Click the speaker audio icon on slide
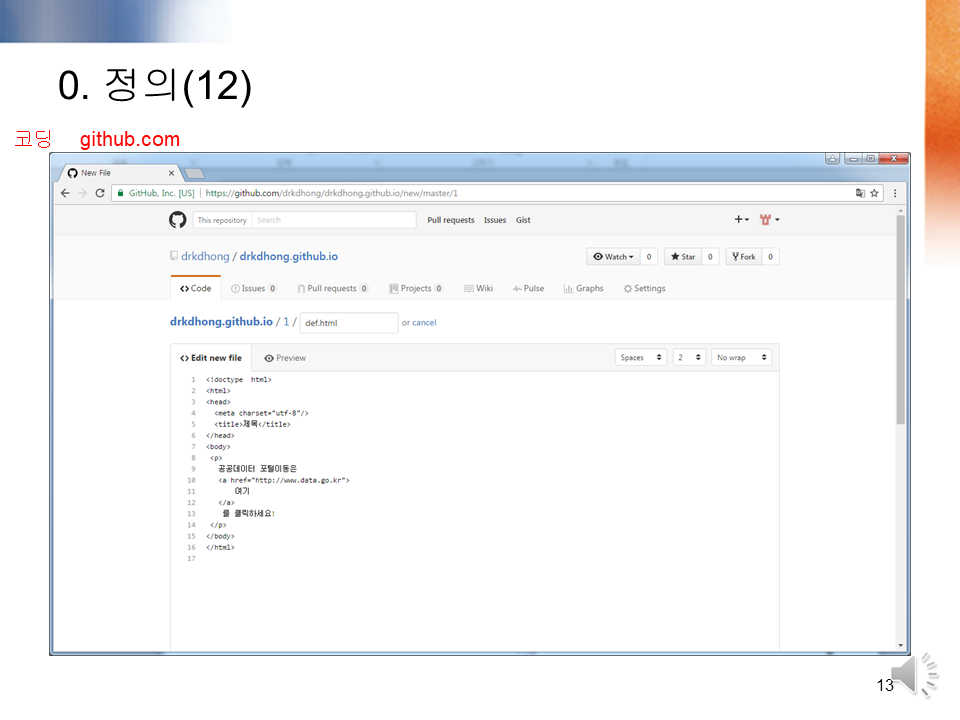 click(x=915, y=675)
